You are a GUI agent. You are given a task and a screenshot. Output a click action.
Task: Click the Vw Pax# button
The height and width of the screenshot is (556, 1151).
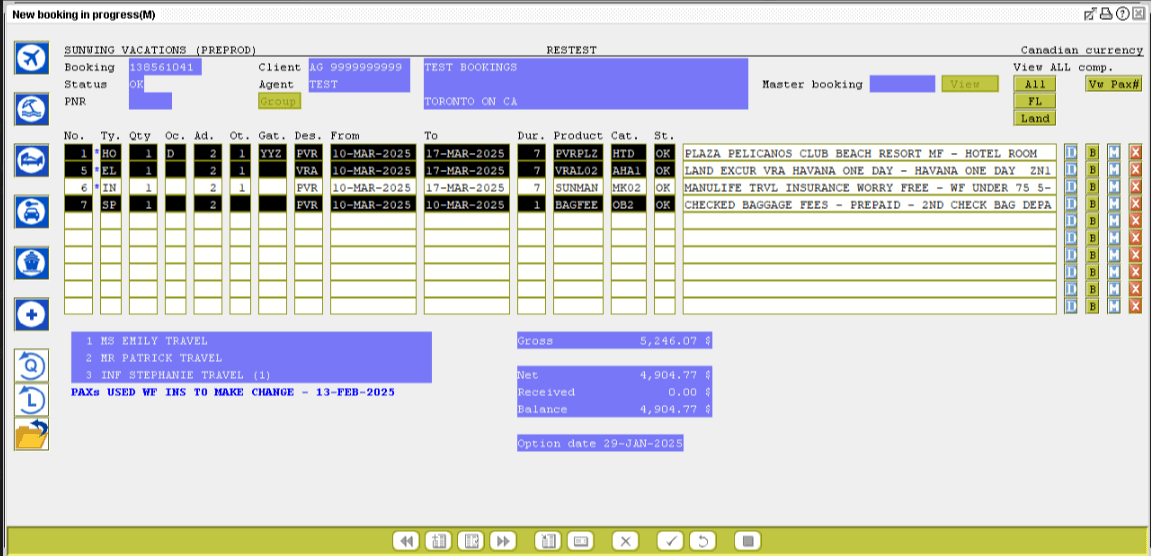click(1114, 84)
